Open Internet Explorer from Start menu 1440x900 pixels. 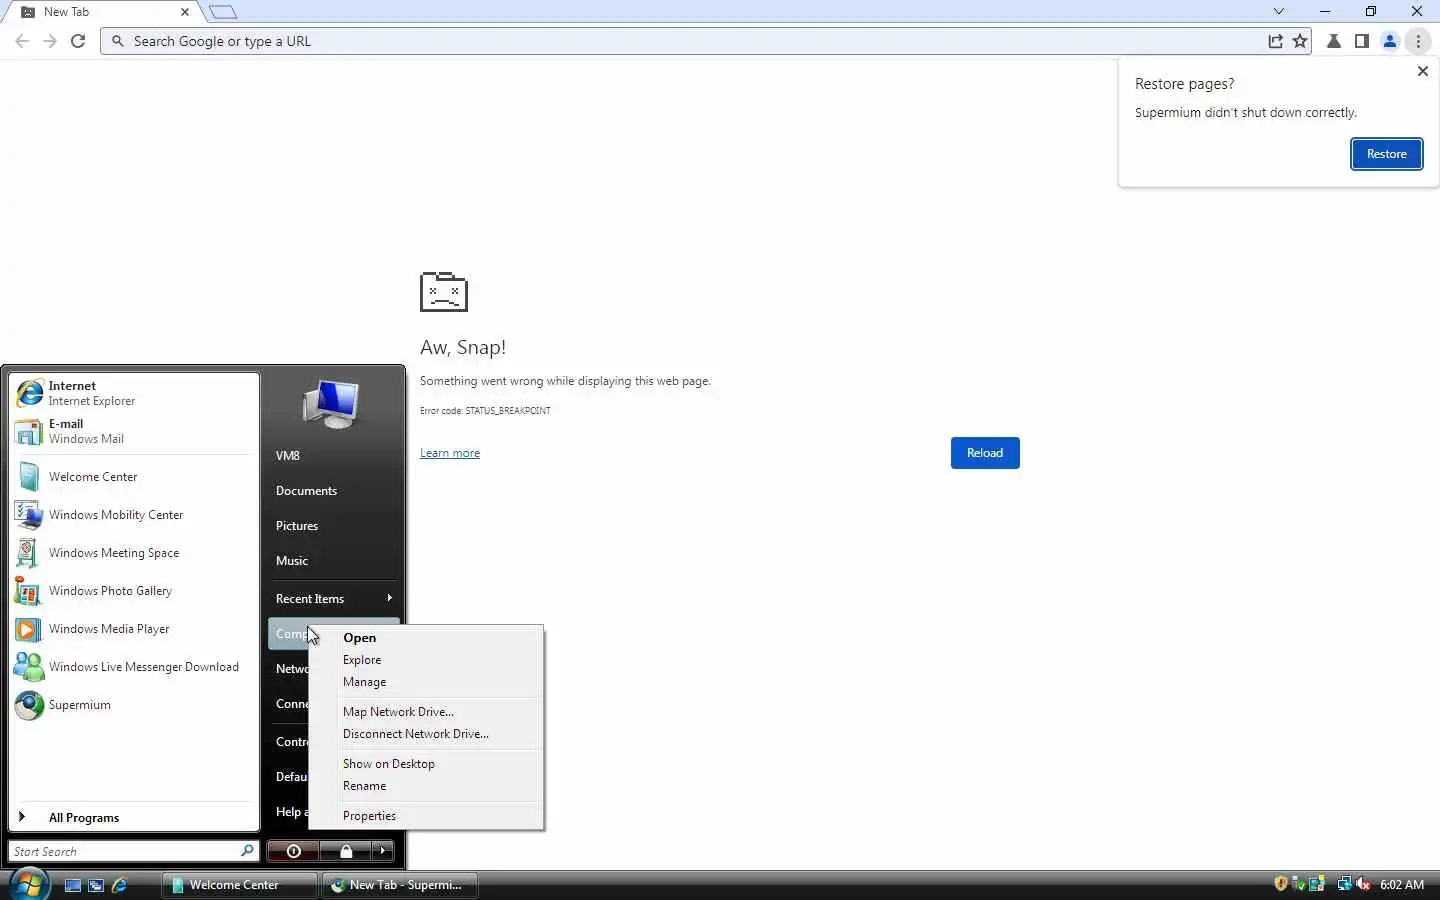[134, 393]
